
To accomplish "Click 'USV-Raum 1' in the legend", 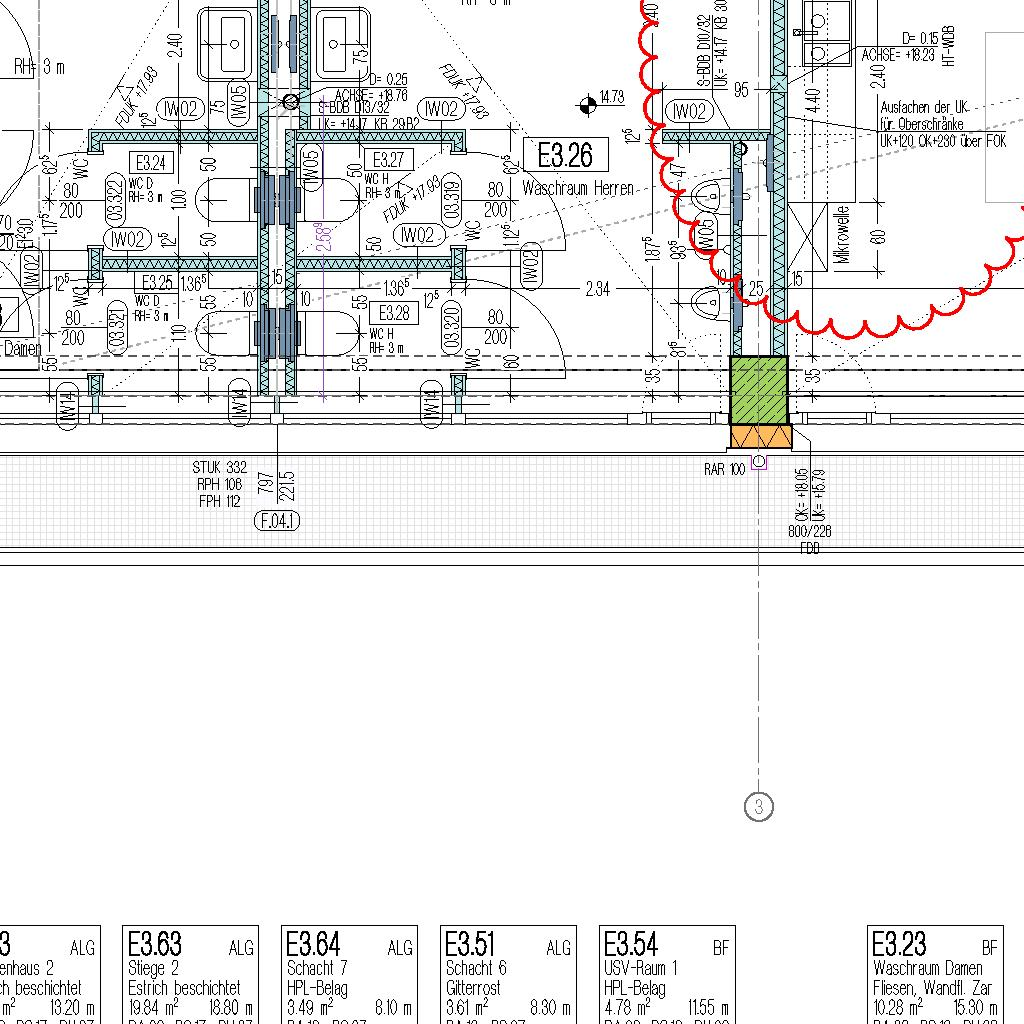I will [x=641, y=968].
